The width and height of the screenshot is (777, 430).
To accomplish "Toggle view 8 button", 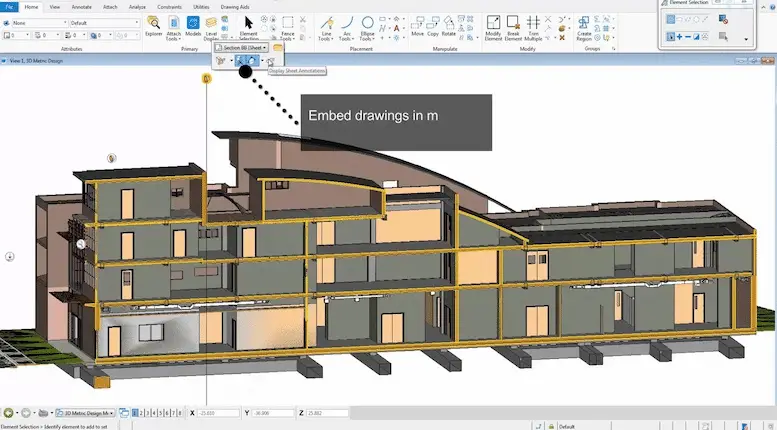I will coord(180,413).
